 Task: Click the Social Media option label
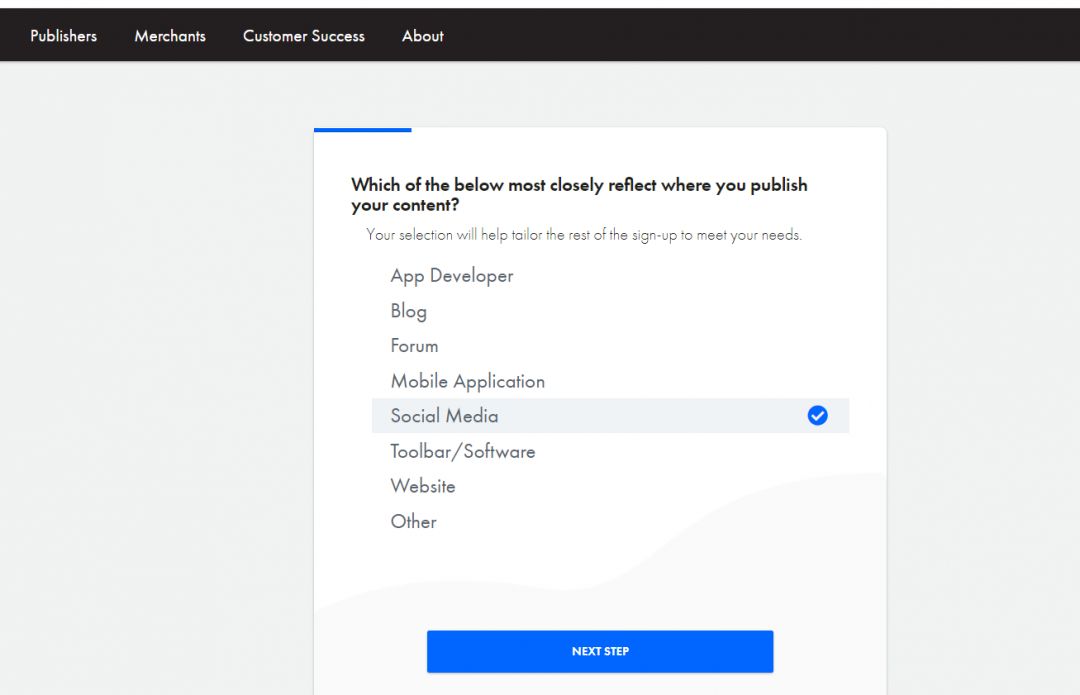[444, 416]
